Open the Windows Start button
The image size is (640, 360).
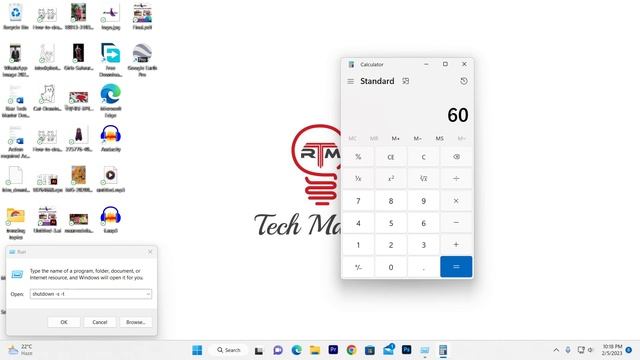(x=197, y=350)
